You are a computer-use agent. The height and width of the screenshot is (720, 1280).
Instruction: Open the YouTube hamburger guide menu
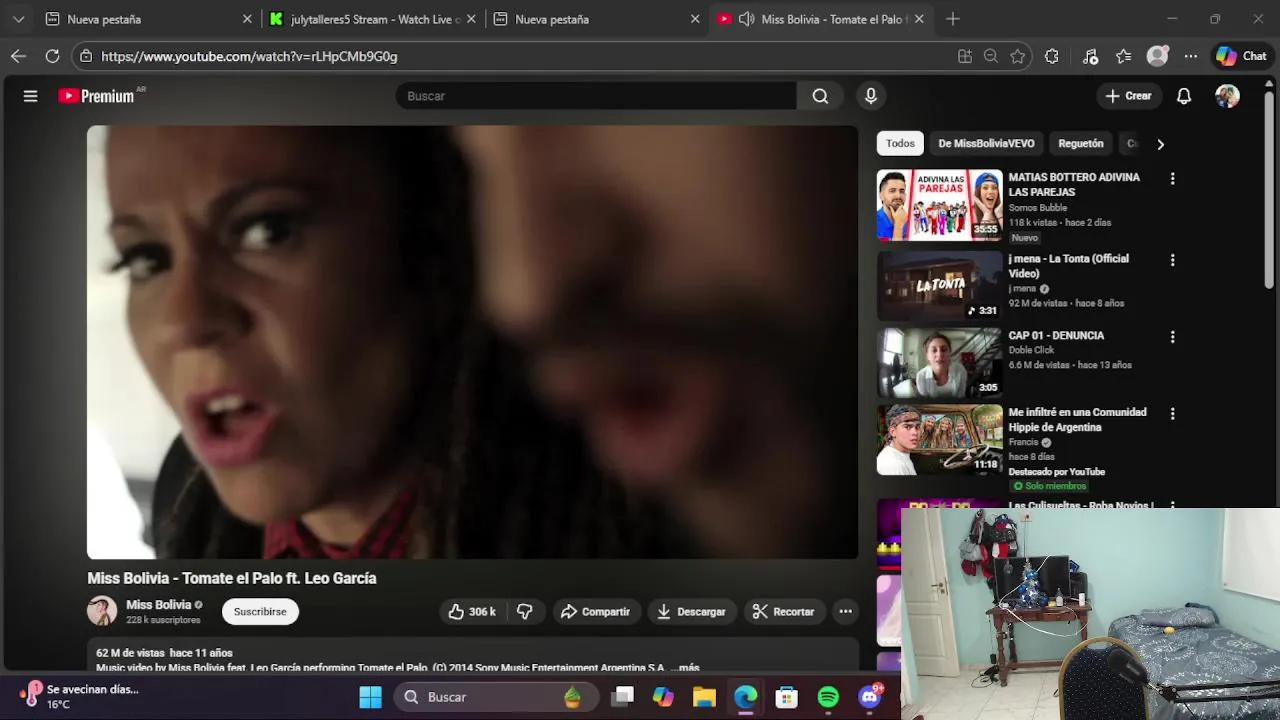(30, 96)
